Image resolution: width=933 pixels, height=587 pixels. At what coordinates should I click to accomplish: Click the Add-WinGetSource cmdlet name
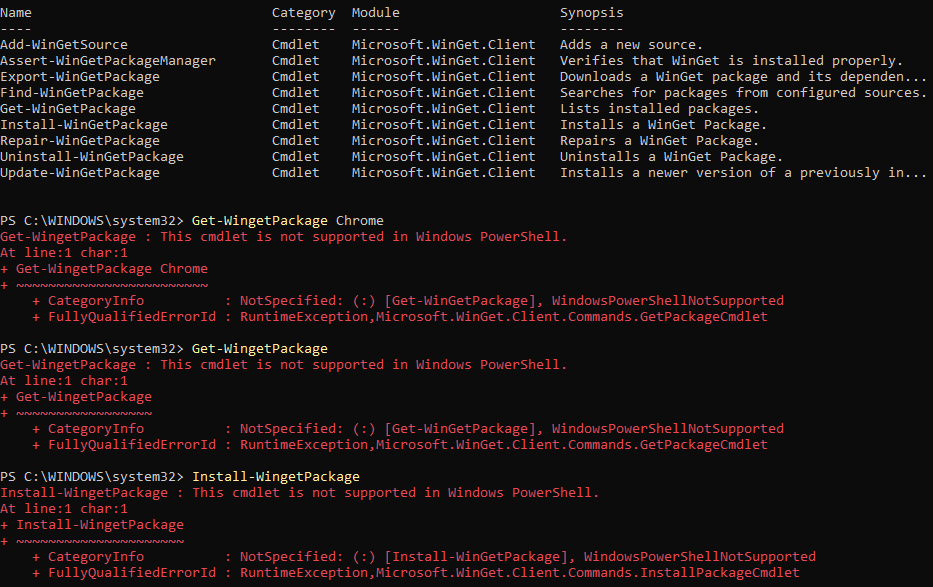(x=64, y=45)
